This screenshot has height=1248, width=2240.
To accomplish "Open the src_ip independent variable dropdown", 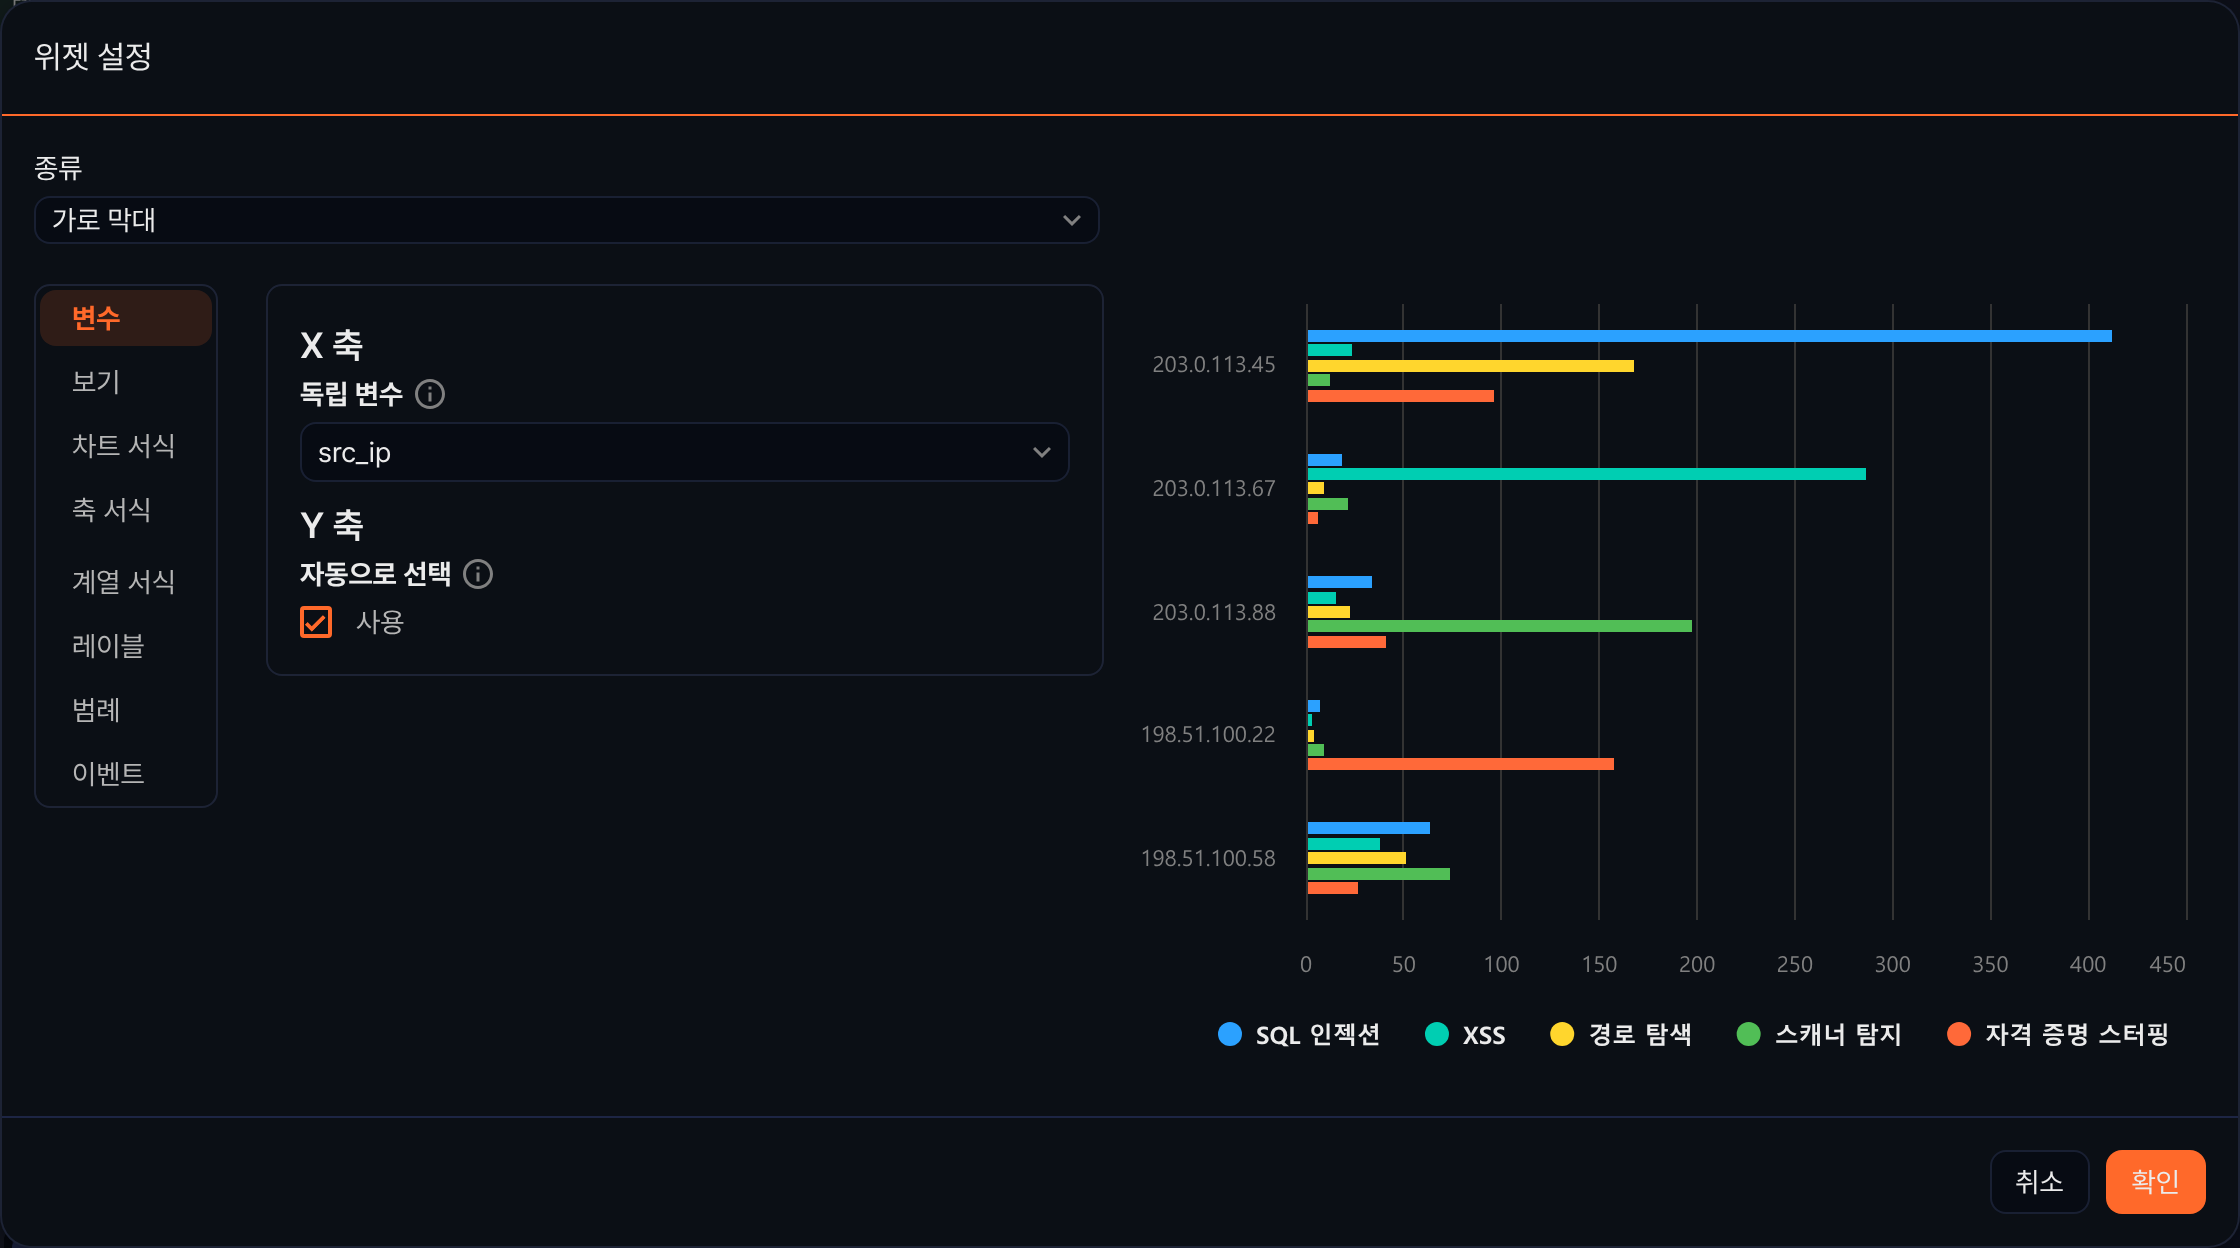I will tap(684, 452).
